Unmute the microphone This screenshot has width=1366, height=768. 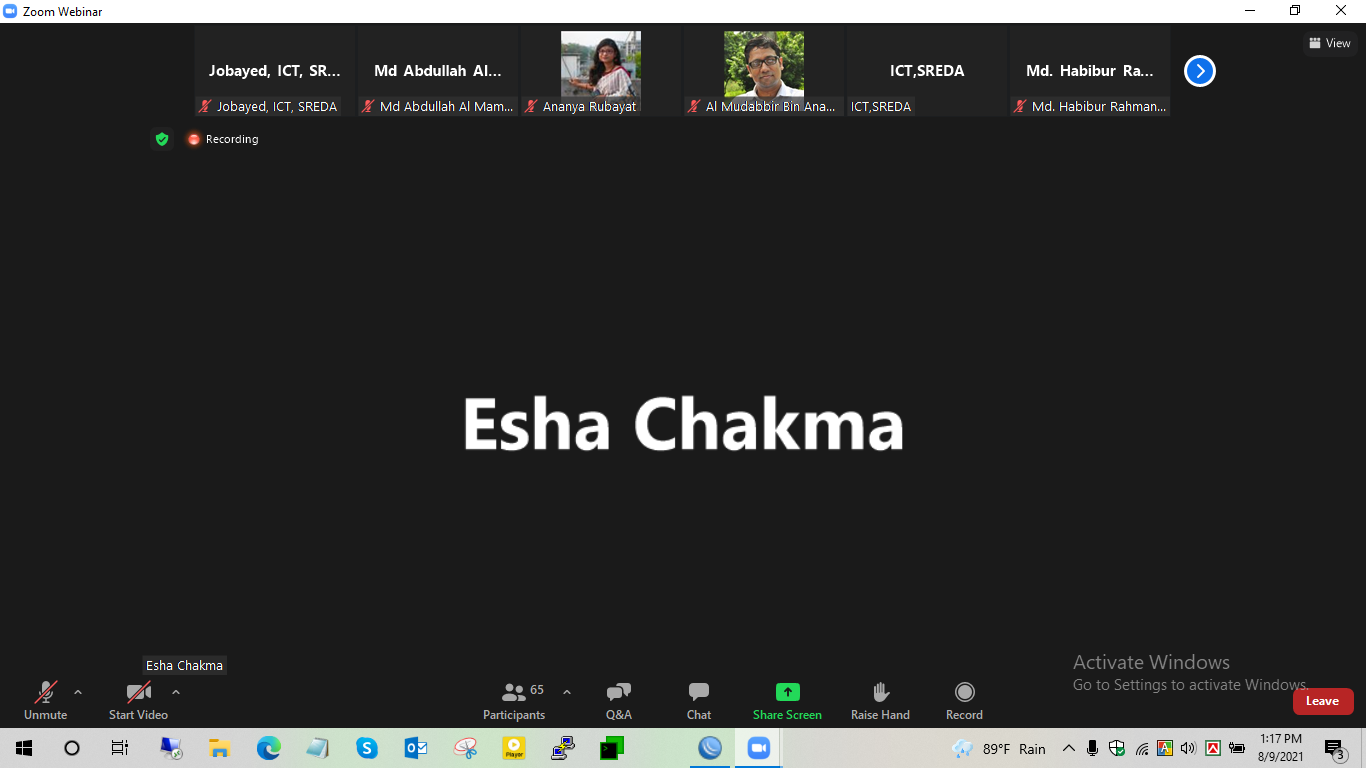click(45, 700)
